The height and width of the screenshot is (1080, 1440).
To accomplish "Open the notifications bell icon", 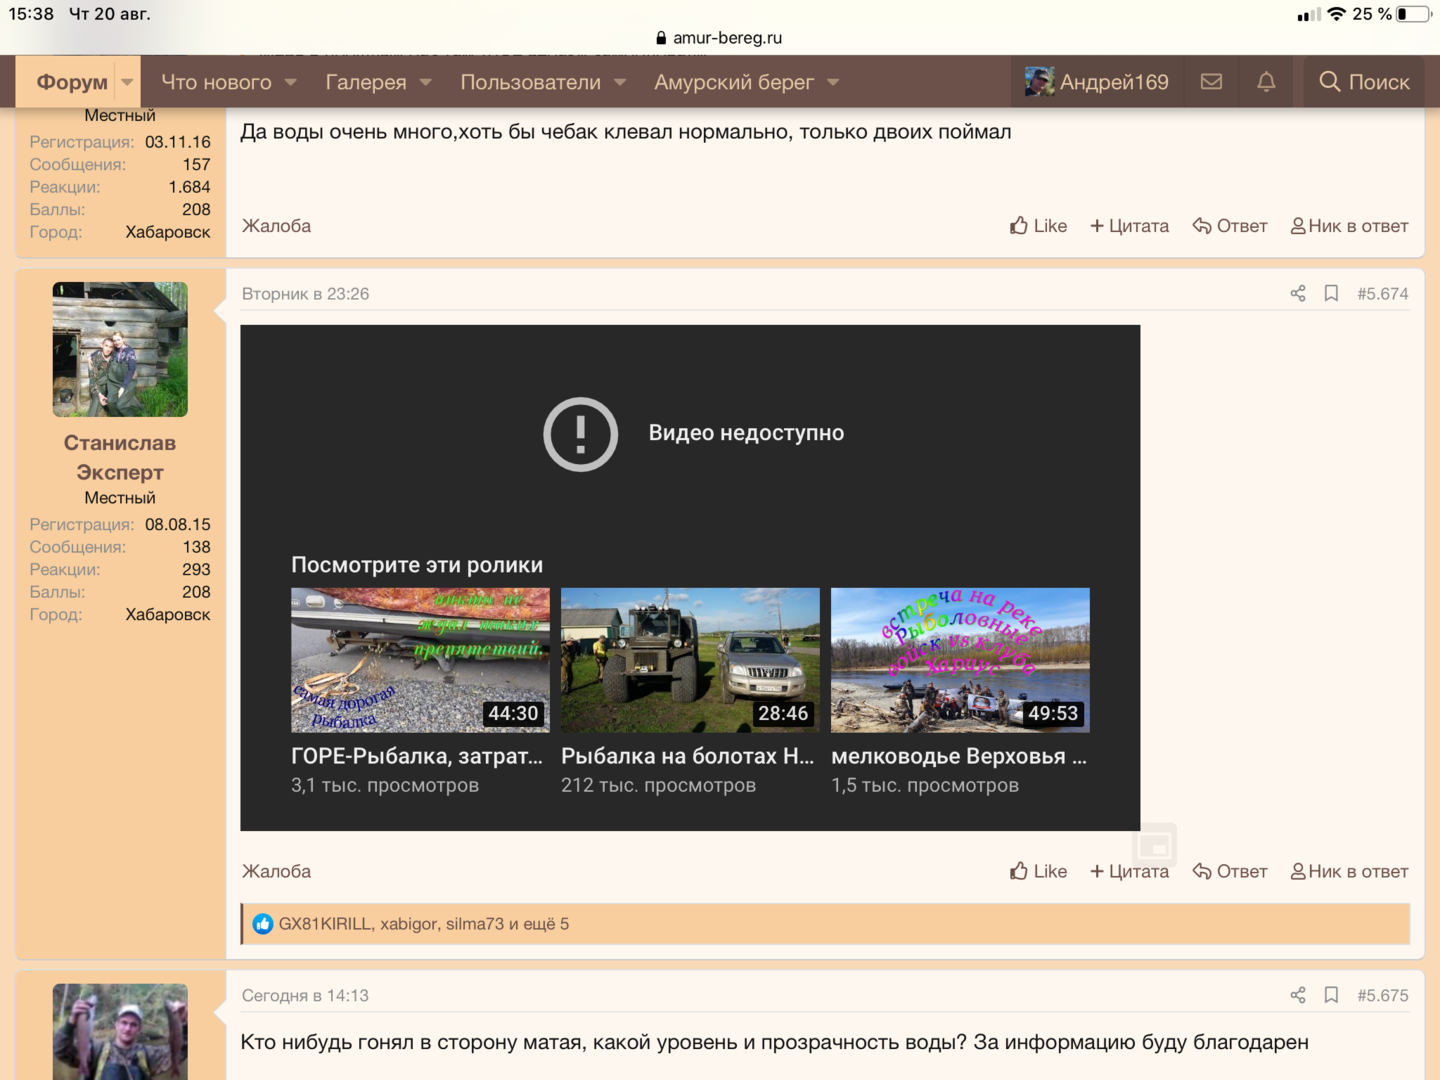I will [x=1266, y=82].
